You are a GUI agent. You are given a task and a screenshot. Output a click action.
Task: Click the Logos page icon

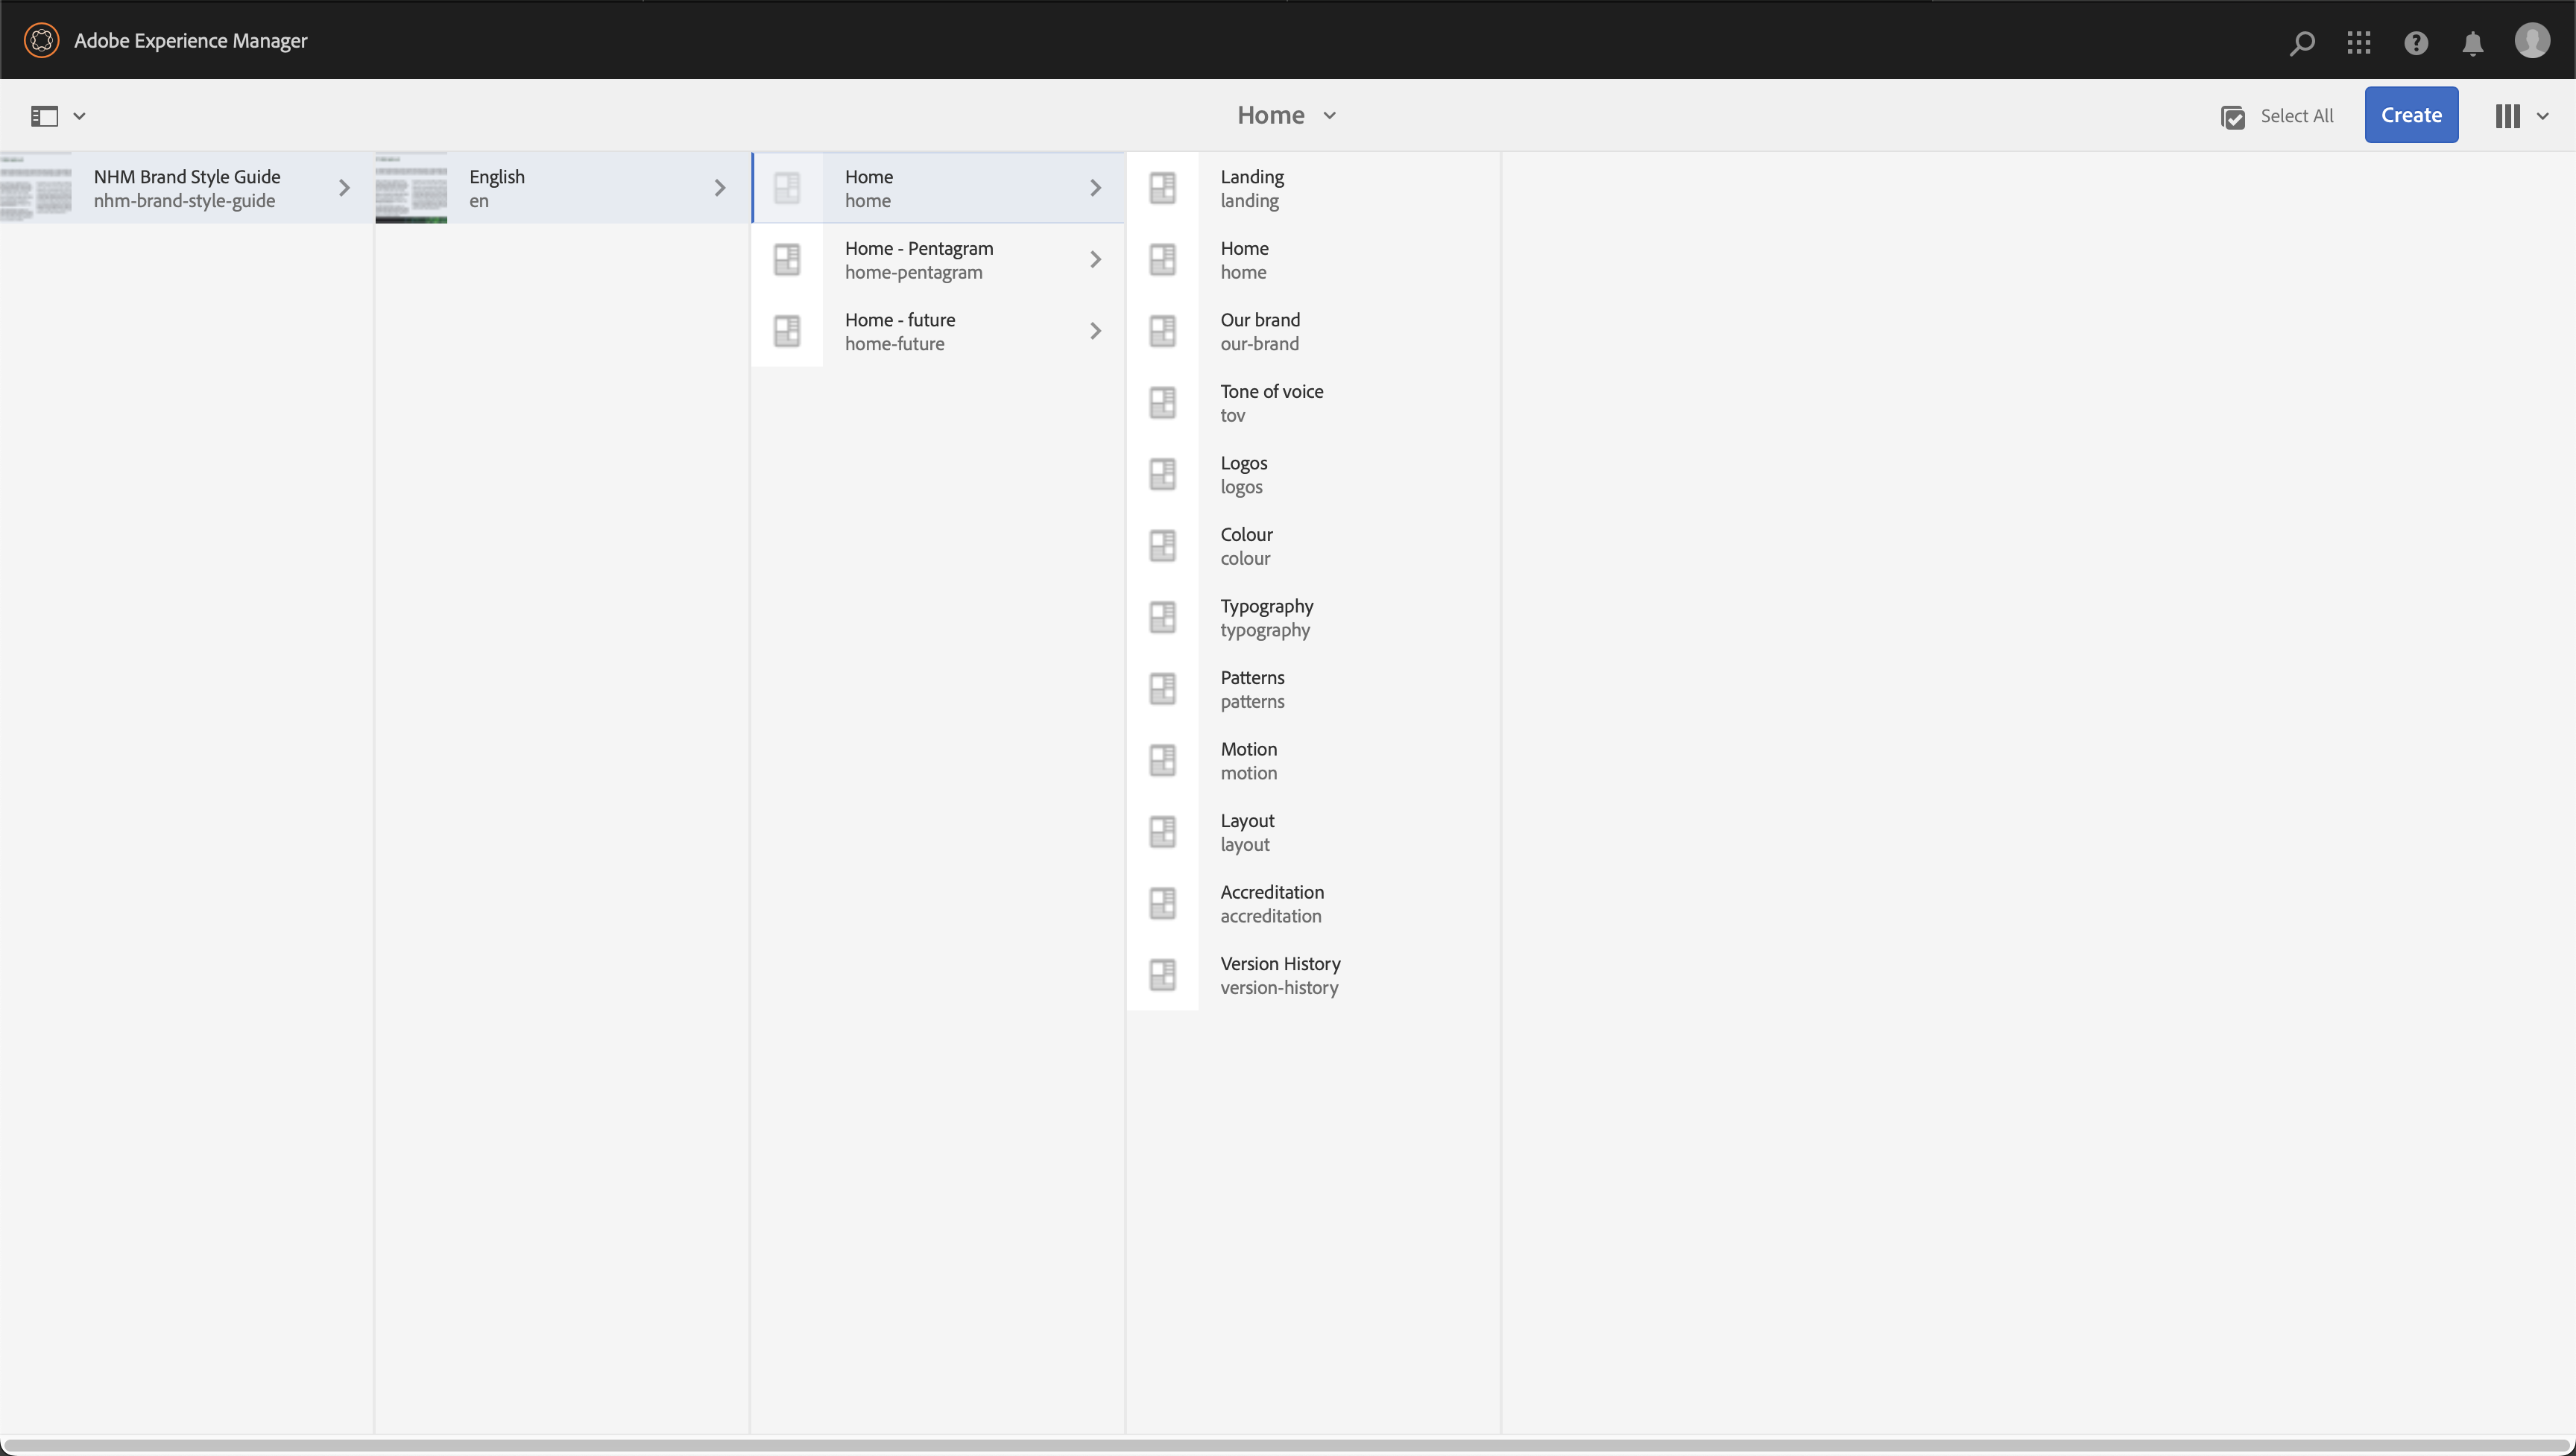point(1162,474)
